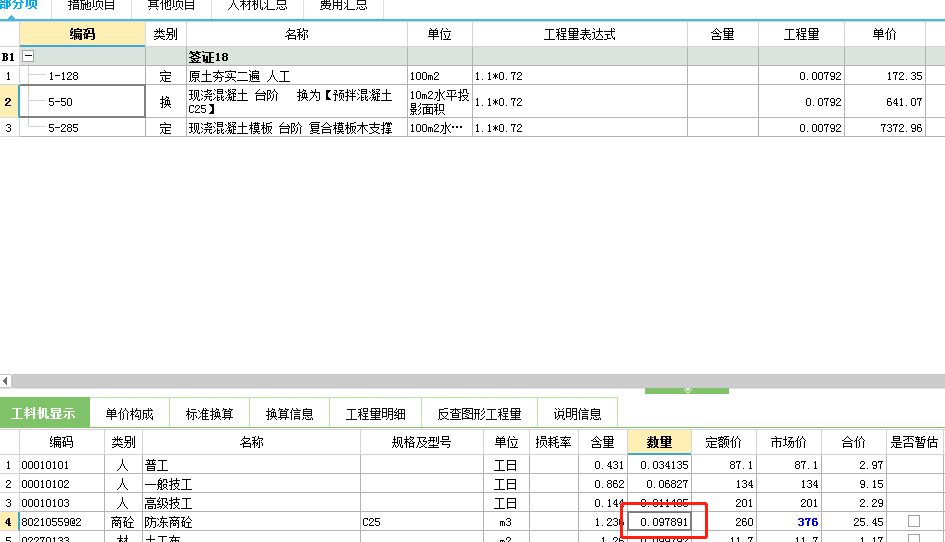
Task: Click the 数量 column header
Action: click(x=659, y=442)
